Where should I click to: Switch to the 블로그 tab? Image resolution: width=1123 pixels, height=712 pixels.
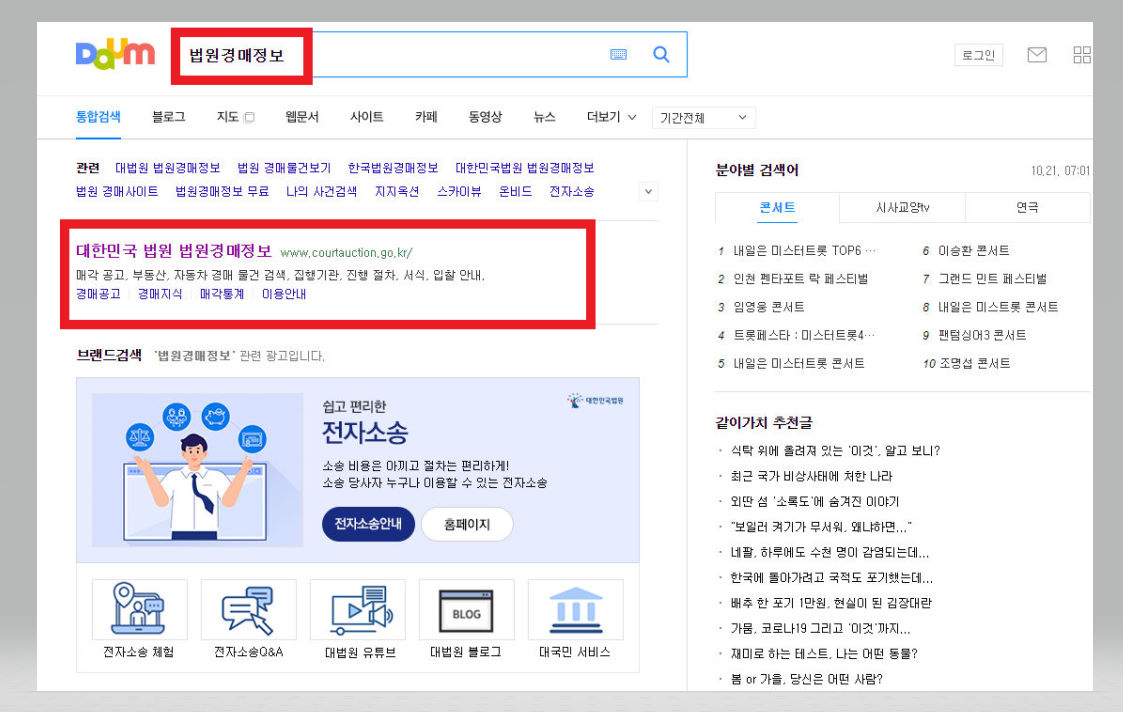[168, 117]
